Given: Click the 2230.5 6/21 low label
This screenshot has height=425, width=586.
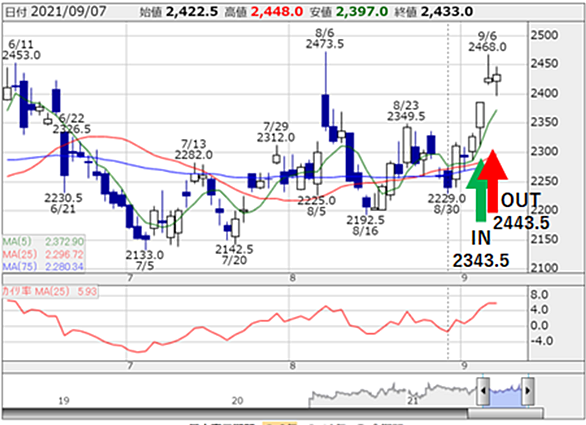Looking at the screenshot, I should coord(63,203).
